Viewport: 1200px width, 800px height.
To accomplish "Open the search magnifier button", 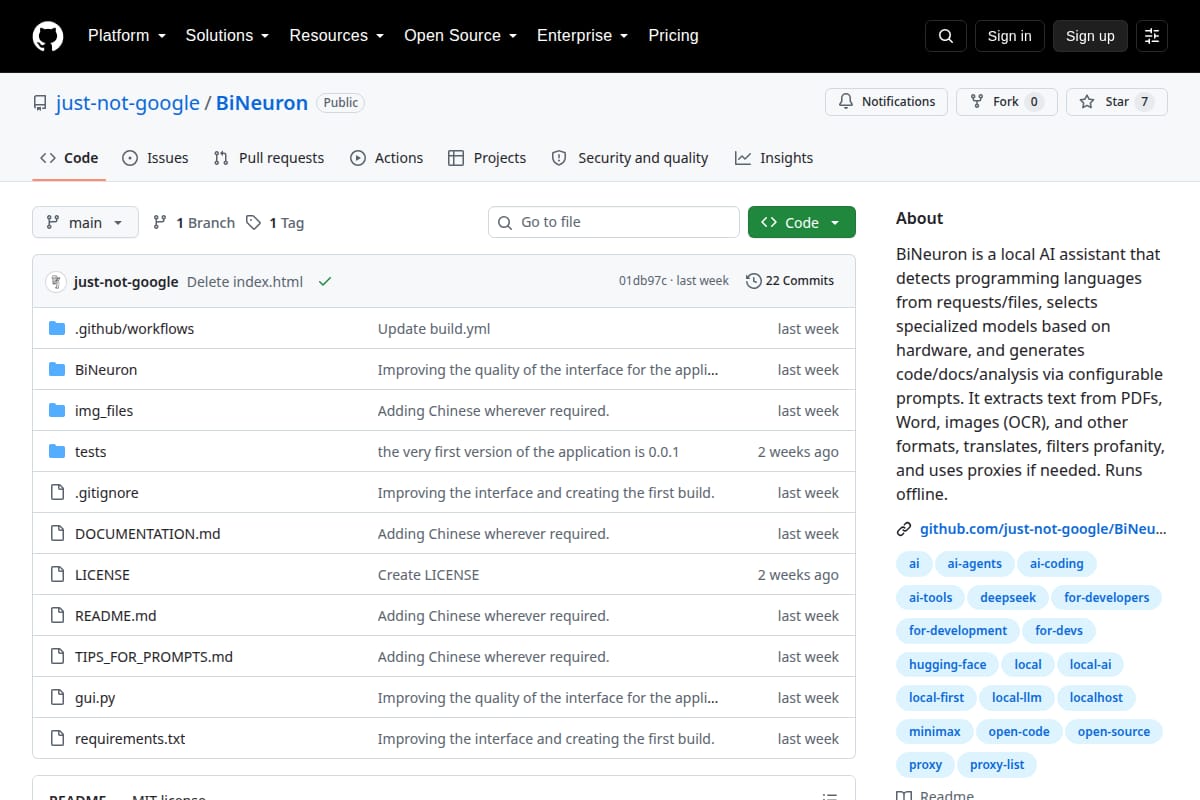I will coord(946,36).
